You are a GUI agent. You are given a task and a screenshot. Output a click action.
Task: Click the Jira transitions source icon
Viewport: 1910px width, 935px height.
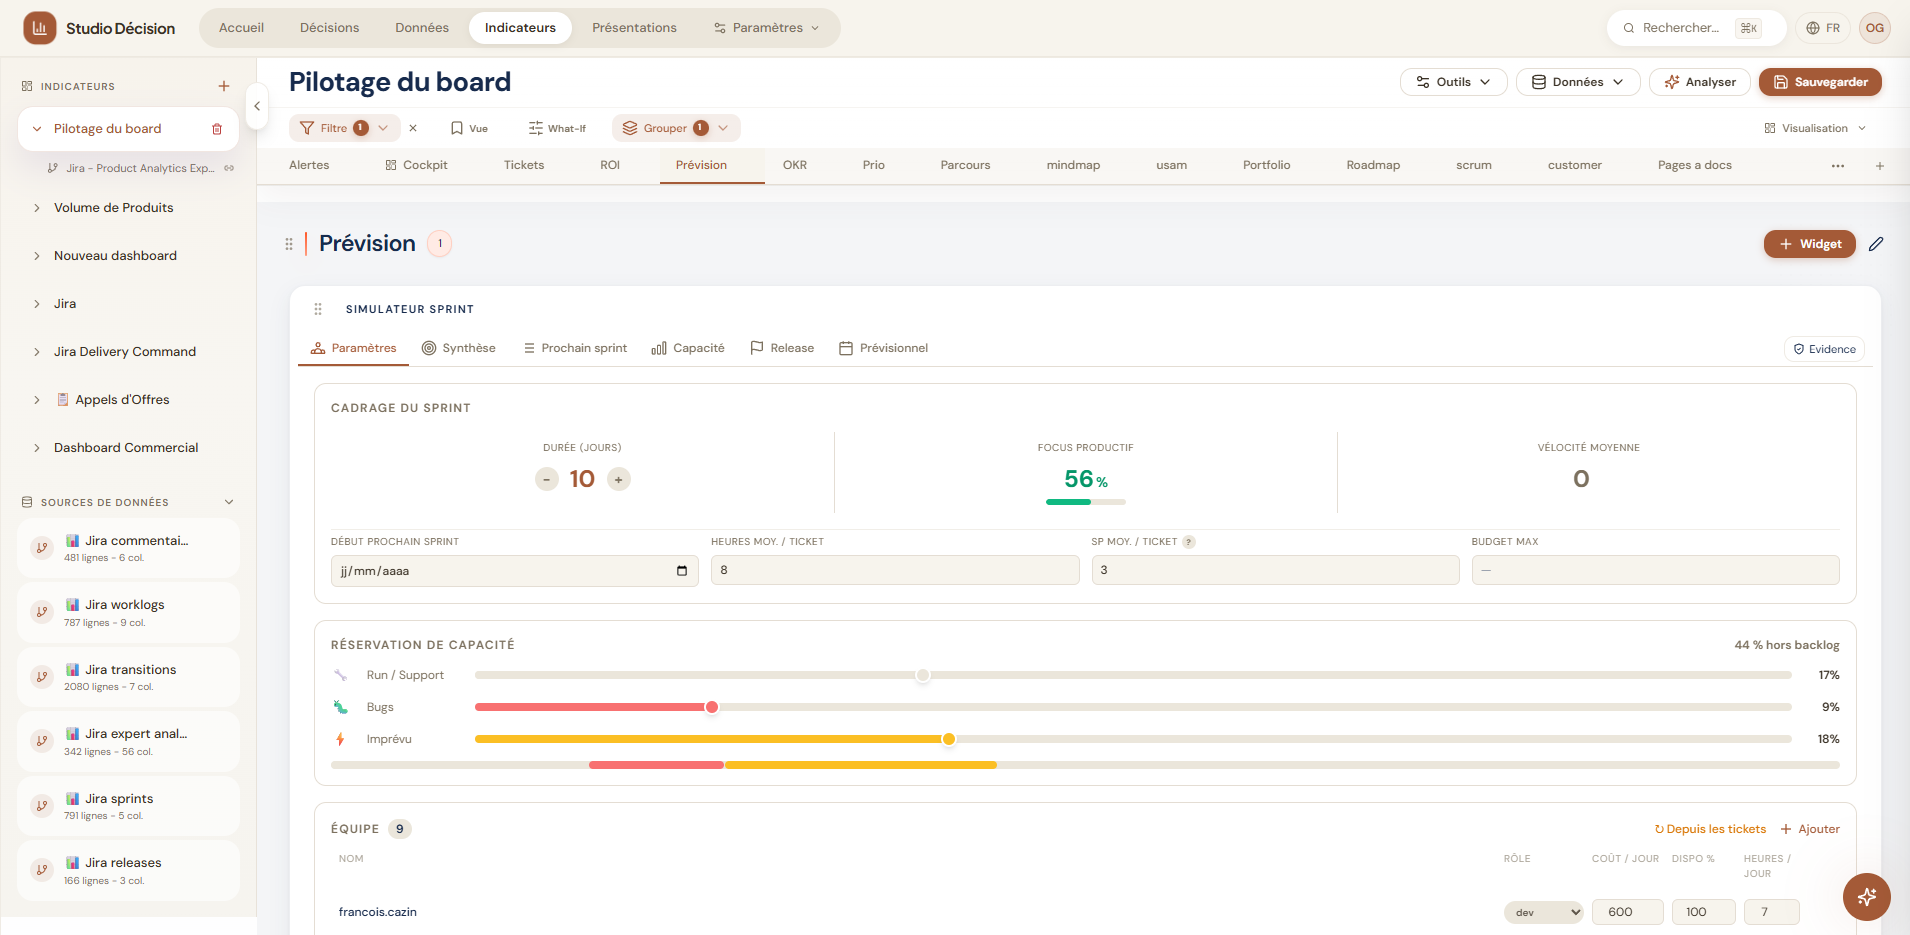(x=42, y=677)
